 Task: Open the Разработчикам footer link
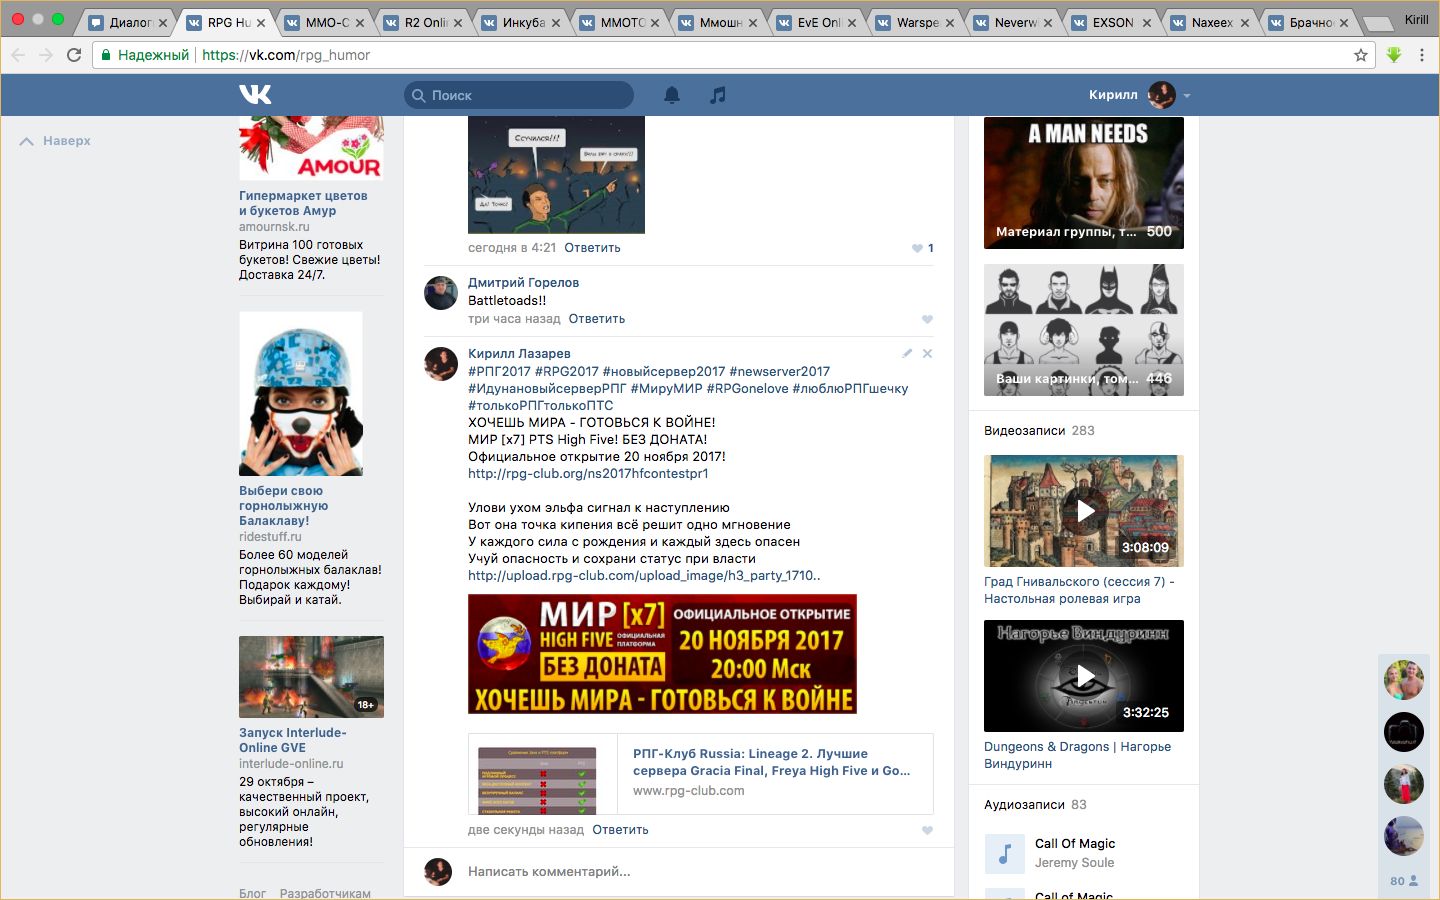point(325,893)
